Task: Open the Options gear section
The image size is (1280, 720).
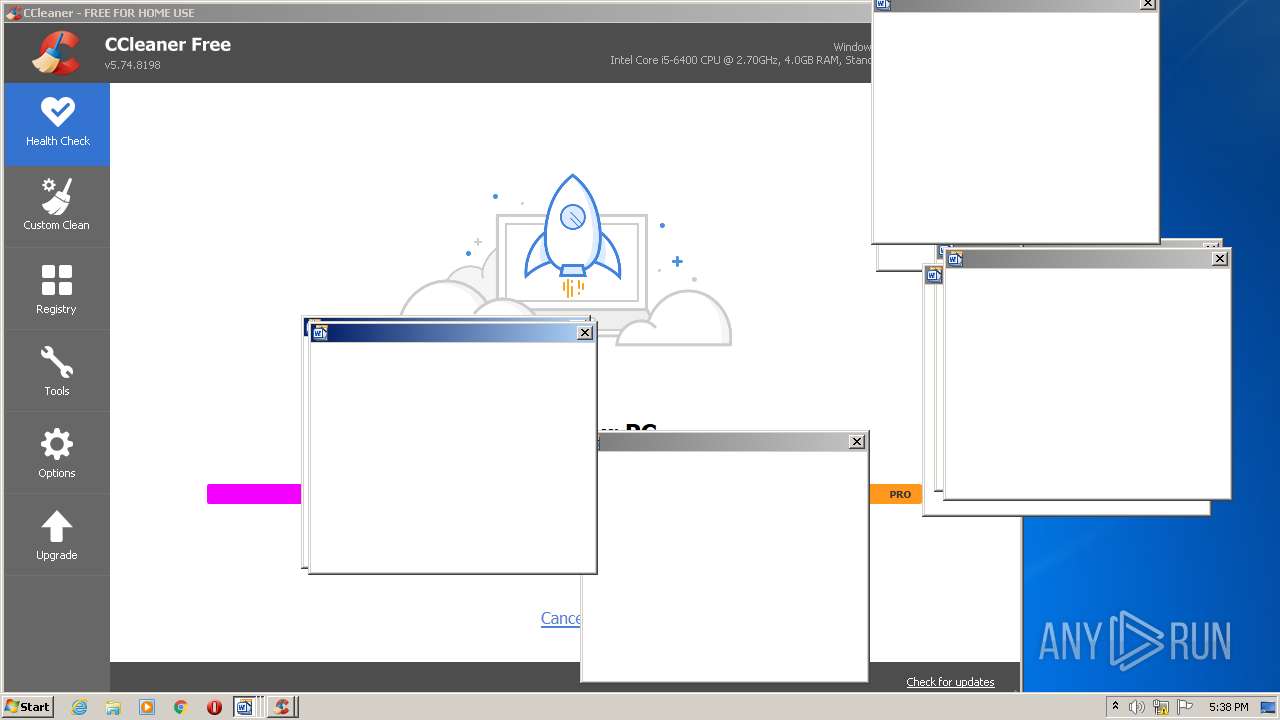Action: [x=57, y=453]
